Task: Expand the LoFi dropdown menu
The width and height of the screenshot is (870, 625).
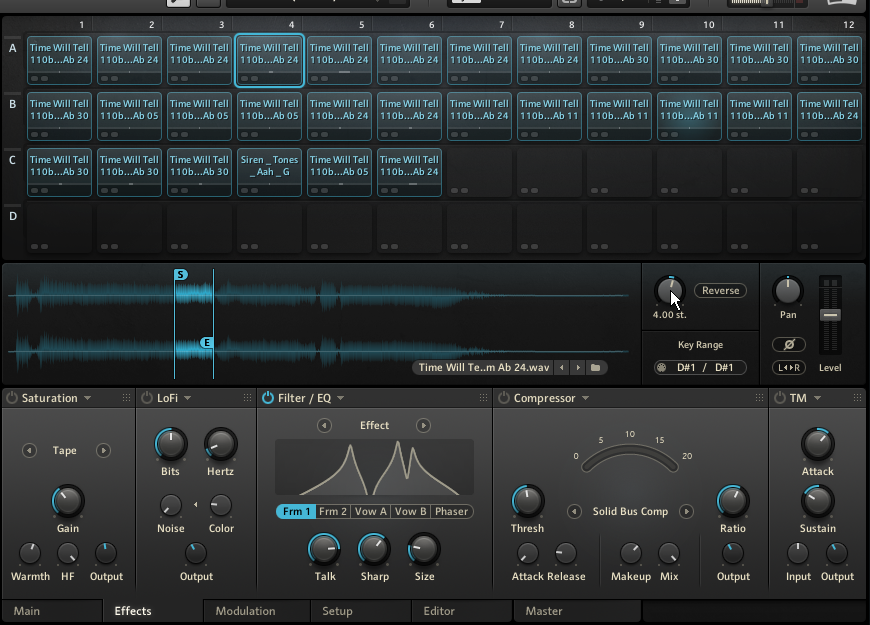Action: pos(187,398)
